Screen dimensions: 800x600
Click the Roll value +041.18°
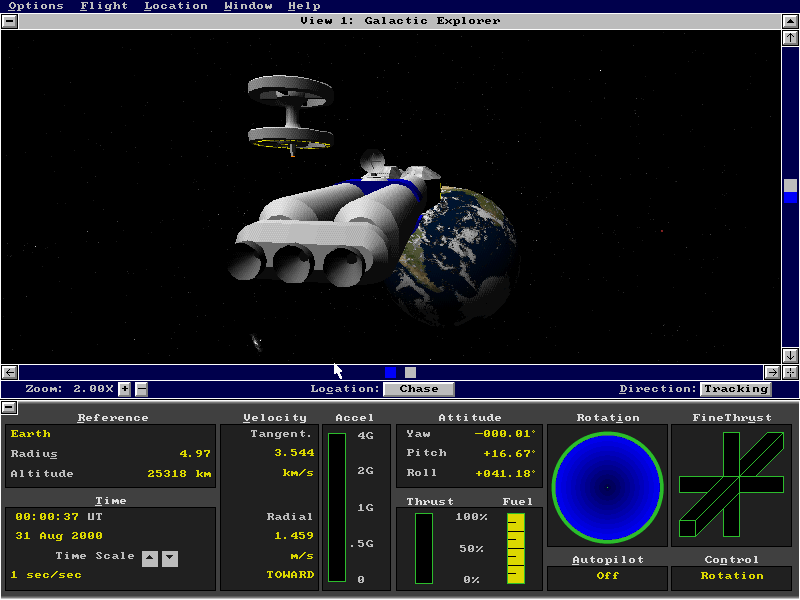[x=505, y=473]
